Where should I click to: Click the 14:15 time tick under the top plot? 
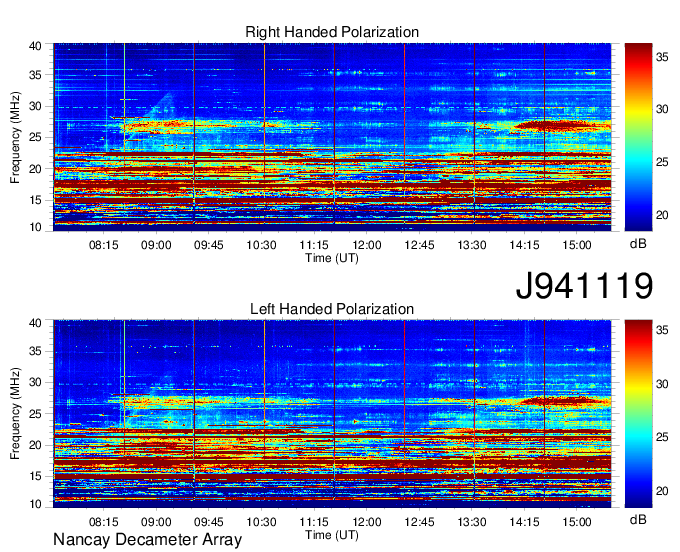[524, 245]
